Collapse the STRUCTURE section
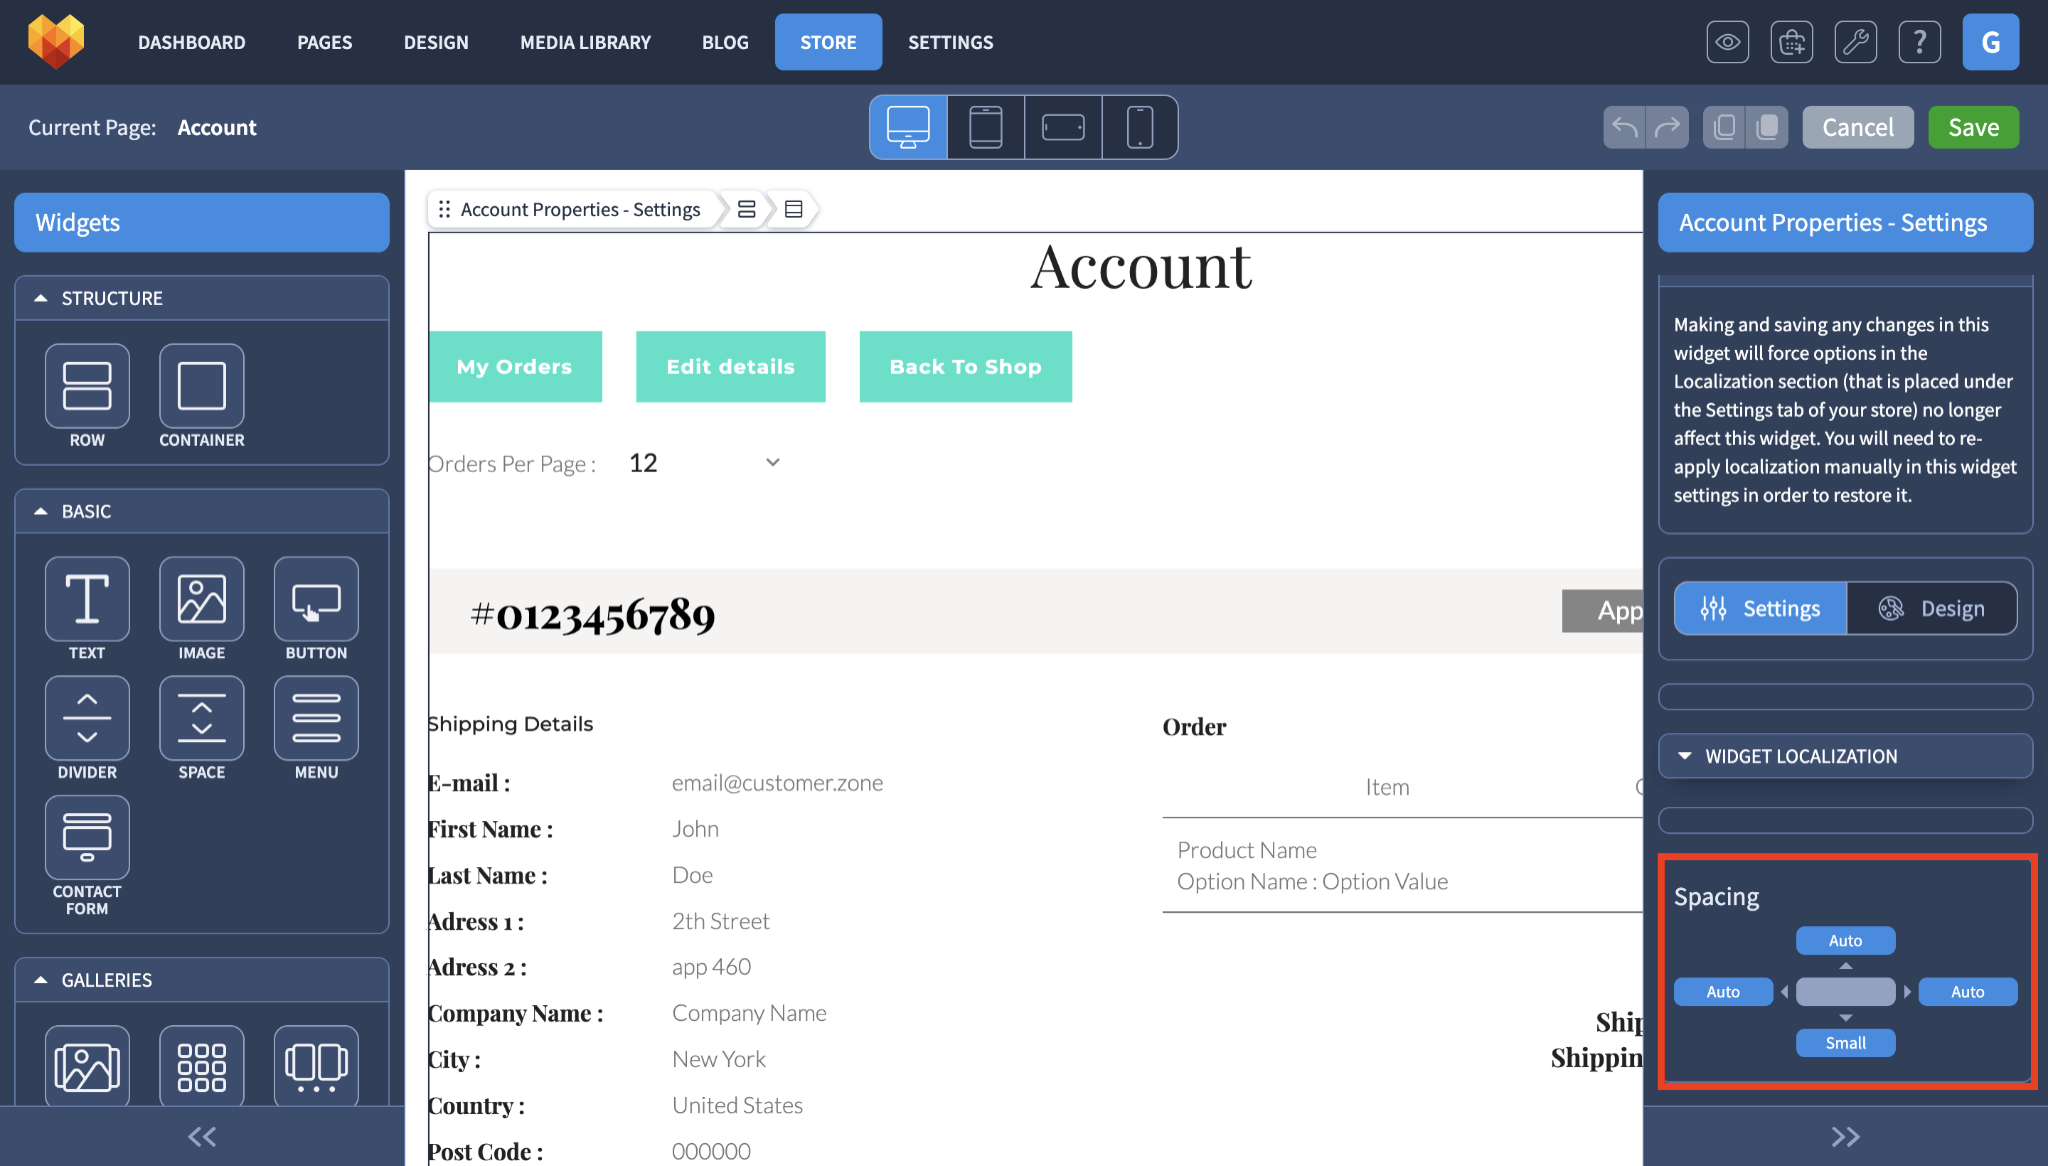Viewport: 2048px width, 1166px height. 40,298
